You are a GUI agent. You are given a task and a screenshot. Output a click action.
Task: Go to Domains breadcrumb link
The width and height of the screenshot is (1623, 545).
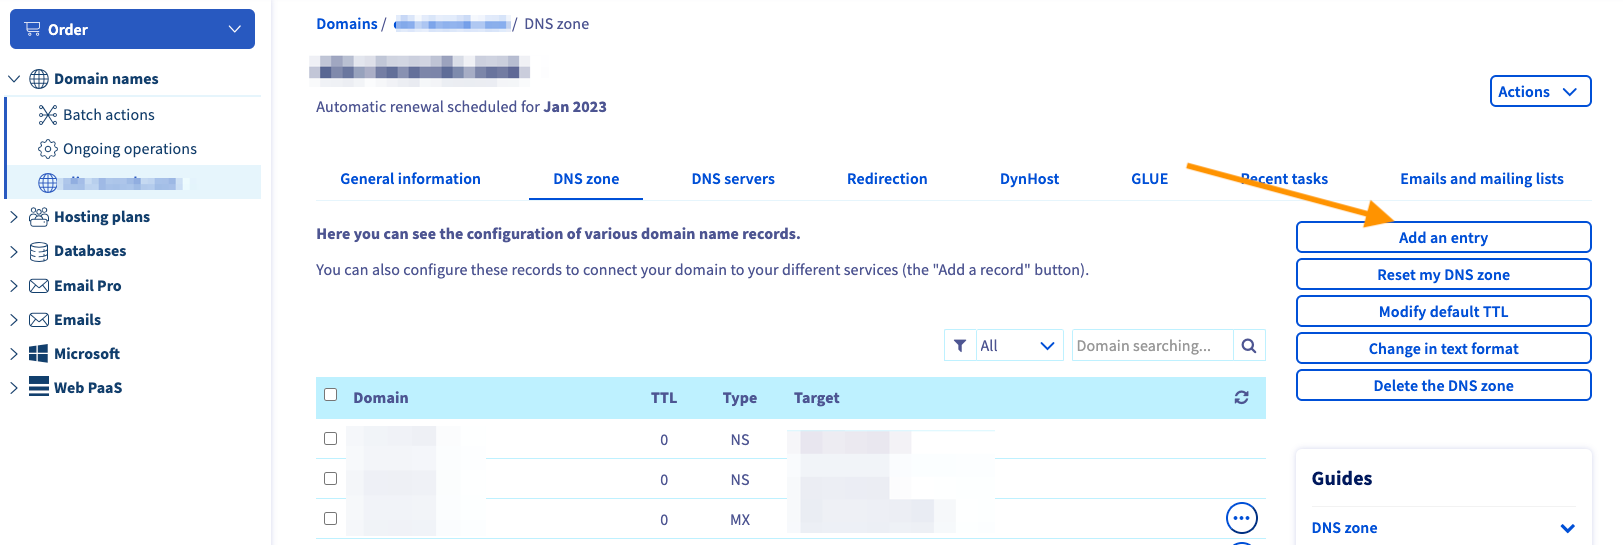point(347,24)
